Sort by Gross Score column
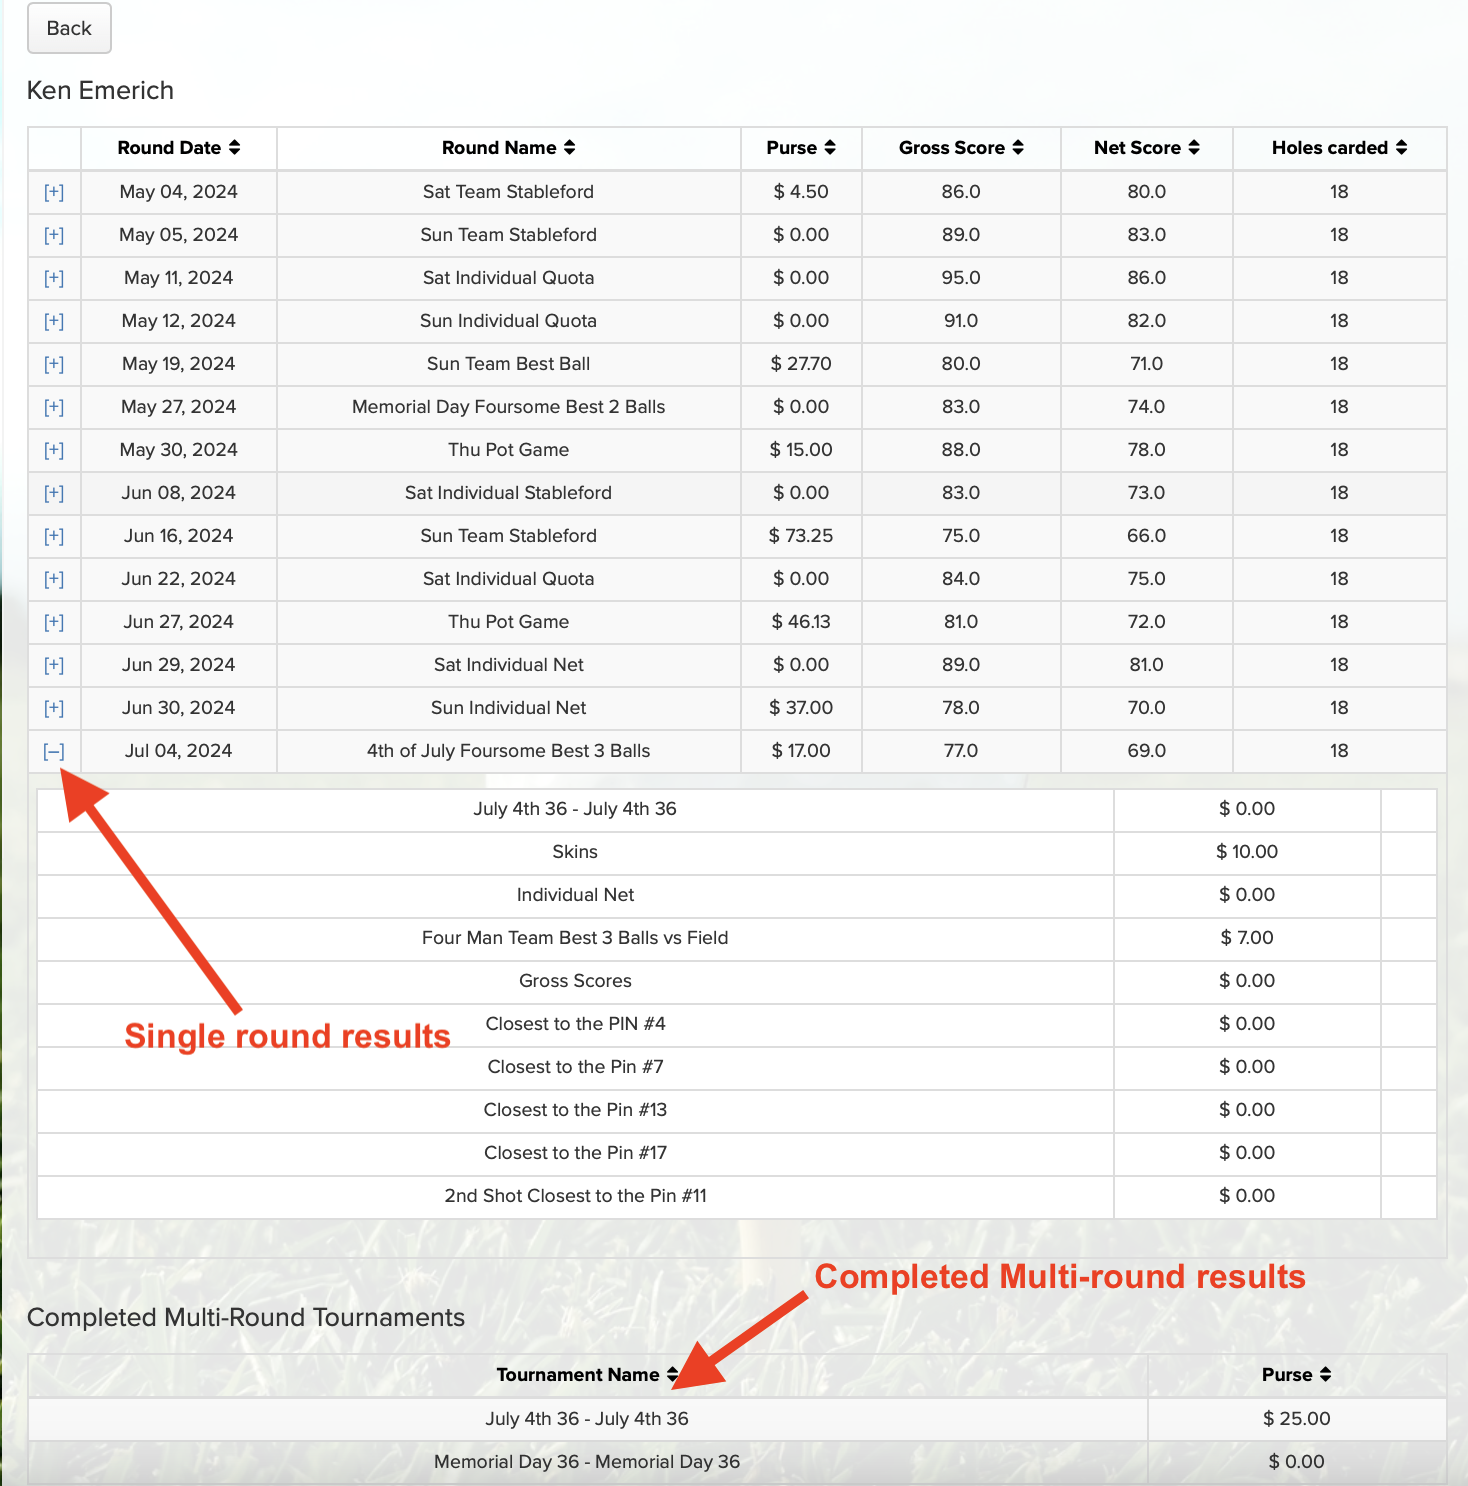Image resolution: width=1468 pixels, height=1486 pixels. (961, 148)
